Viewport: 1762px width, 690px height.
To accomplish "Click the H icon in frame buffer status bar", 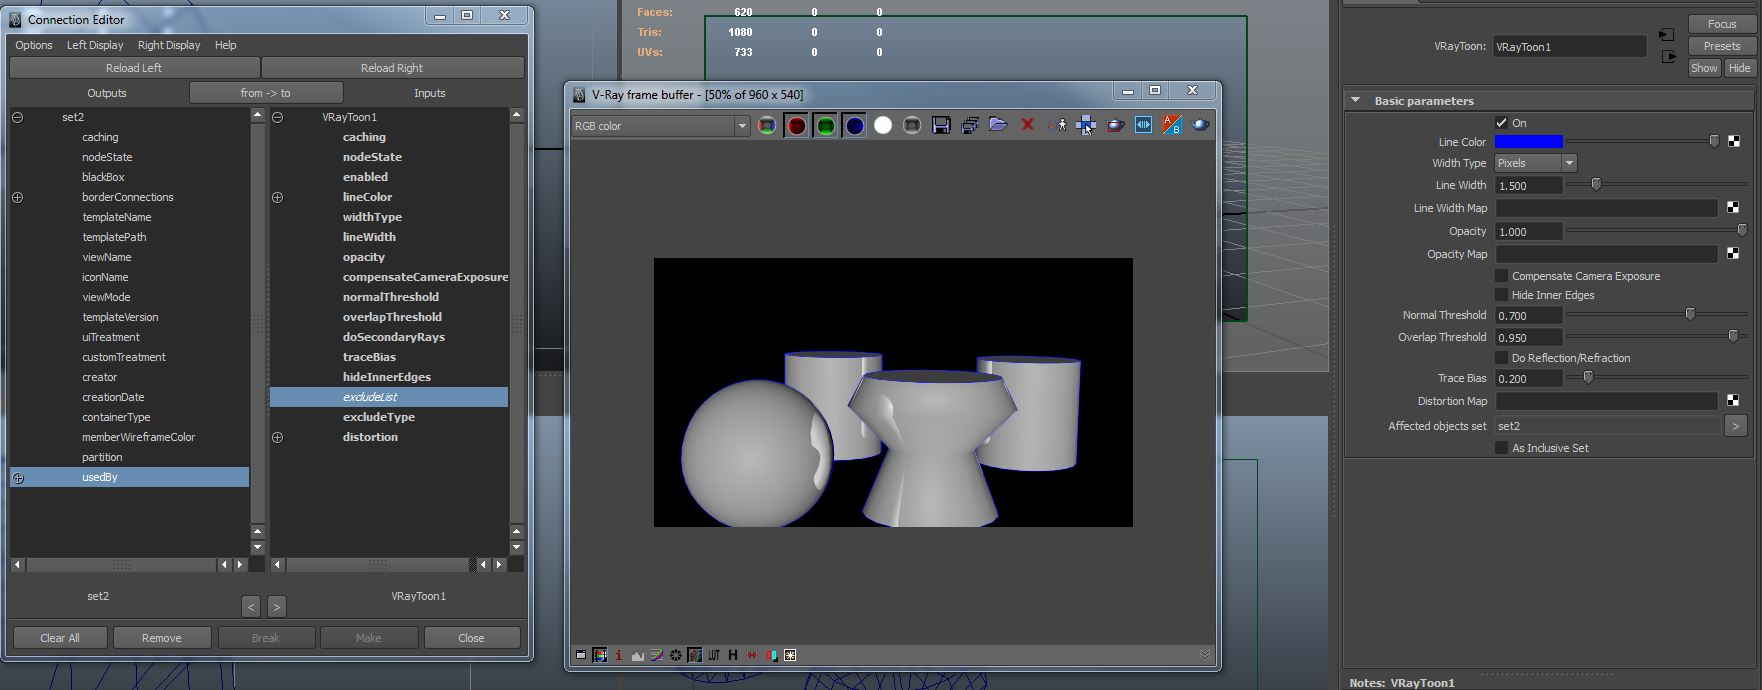I will (733, 655).
